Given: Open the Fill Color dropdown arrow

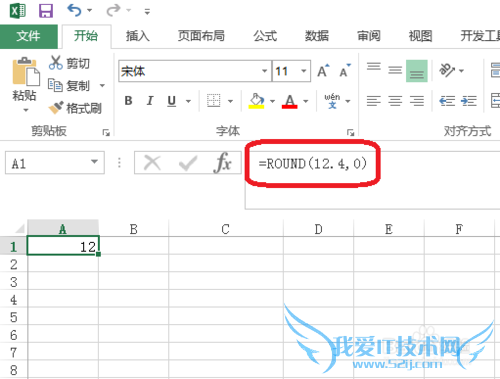Looking at the screenshot, I should pyautogui.click(x=272, y=101).
